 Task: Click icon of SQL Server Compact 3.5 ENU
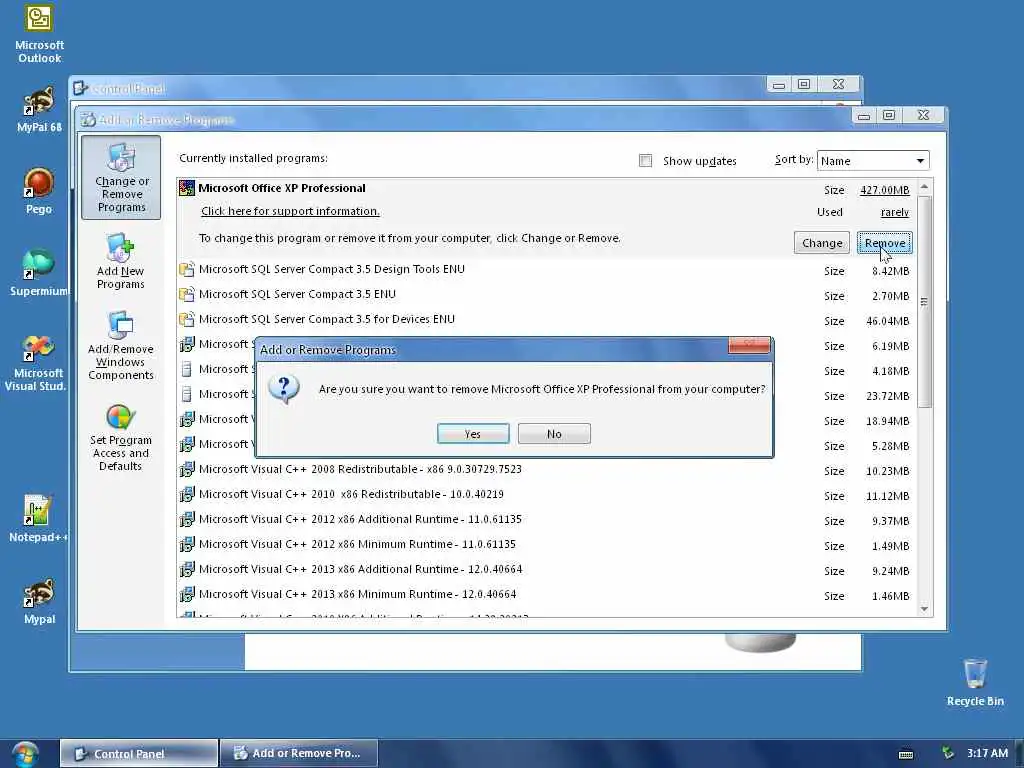pos(187,294)
